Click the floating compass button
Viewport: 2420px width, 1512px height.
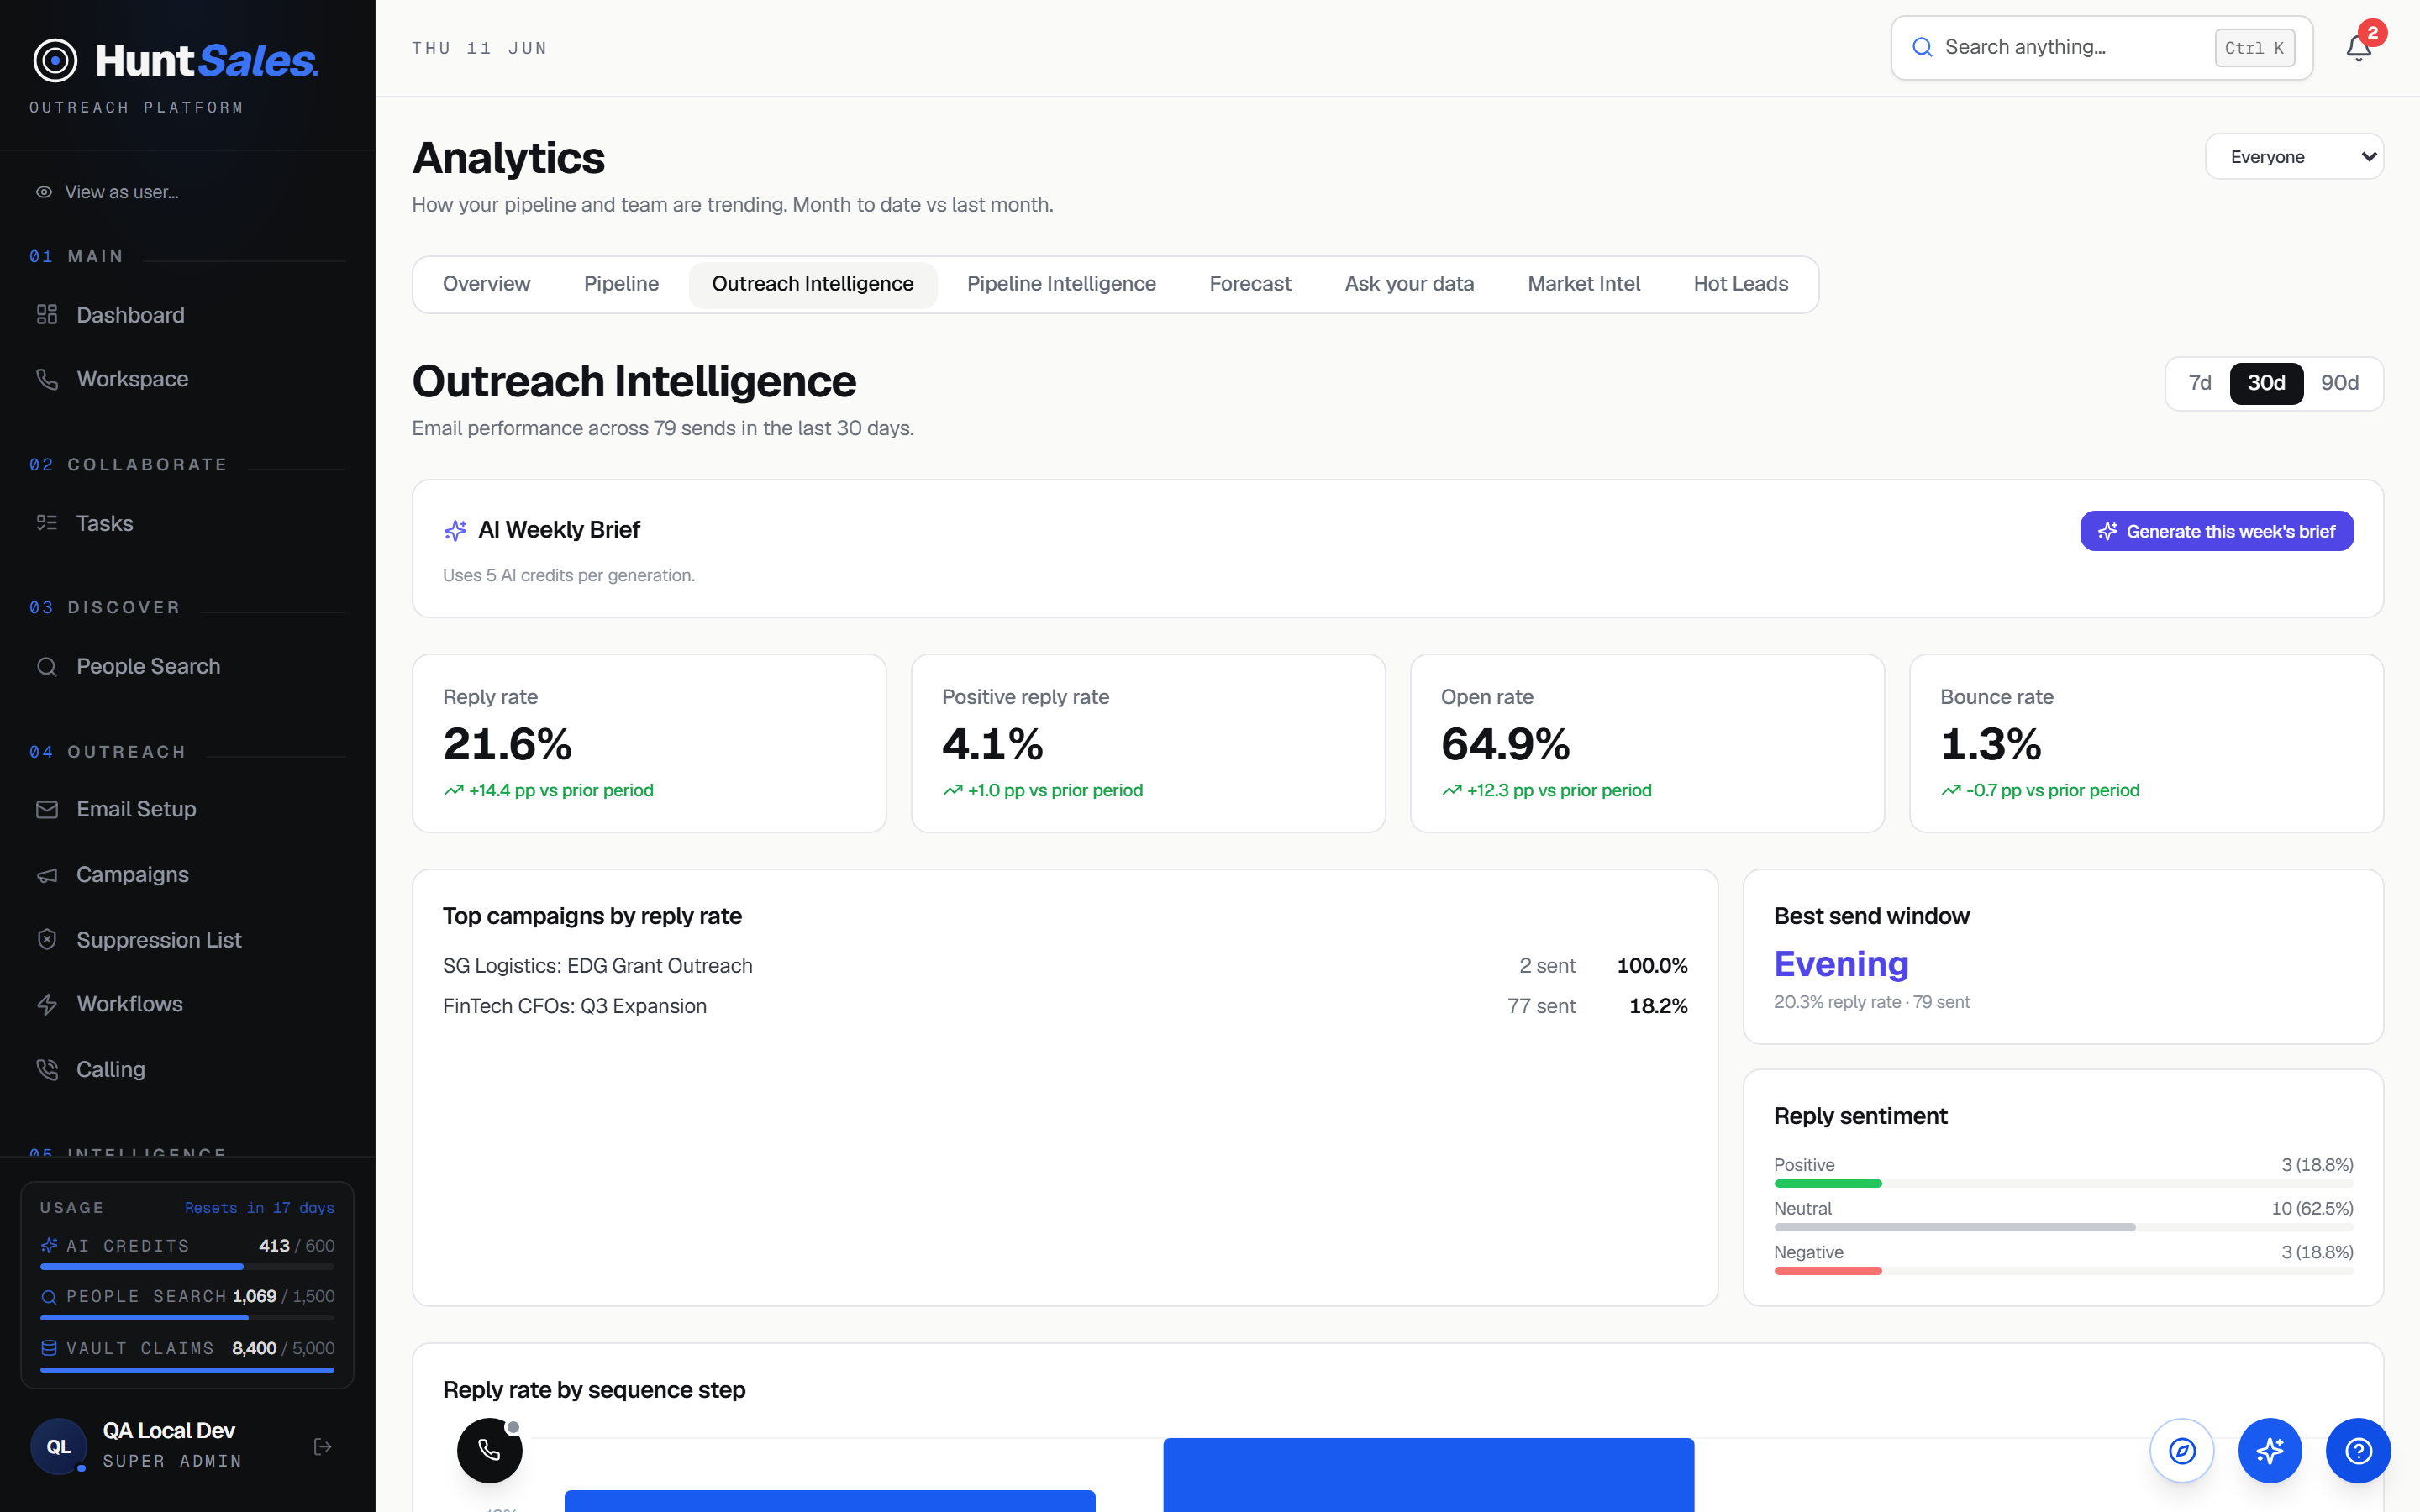pos(2181,1450)
